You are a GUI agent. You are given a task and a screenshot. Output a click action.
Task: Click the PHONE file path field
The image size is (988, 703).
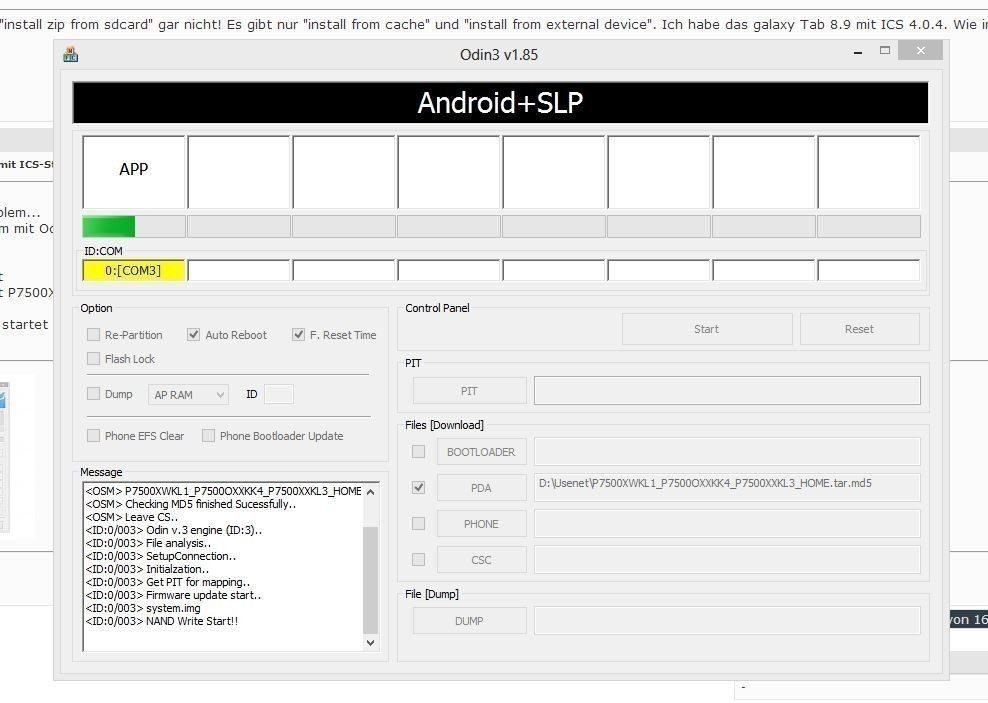point(727,523)
